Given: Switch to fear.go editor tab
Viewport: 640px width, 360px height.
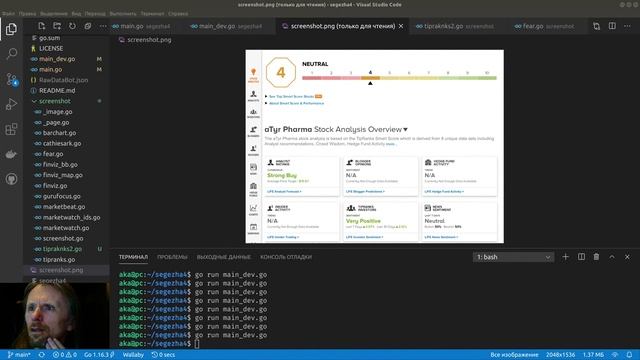Looking at the screenshot, I should click(544, 26).
